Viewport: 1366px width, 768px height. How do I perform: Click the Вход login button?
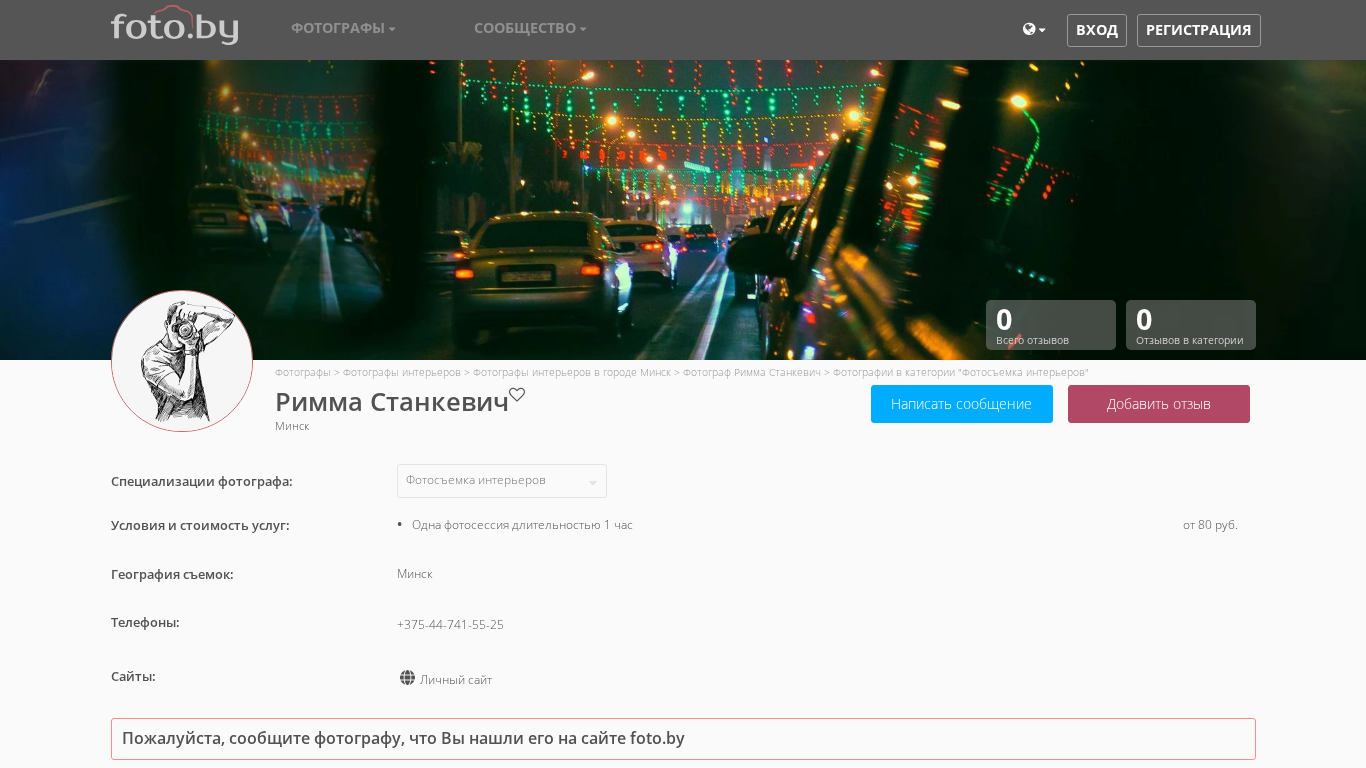pos(1097,30)
